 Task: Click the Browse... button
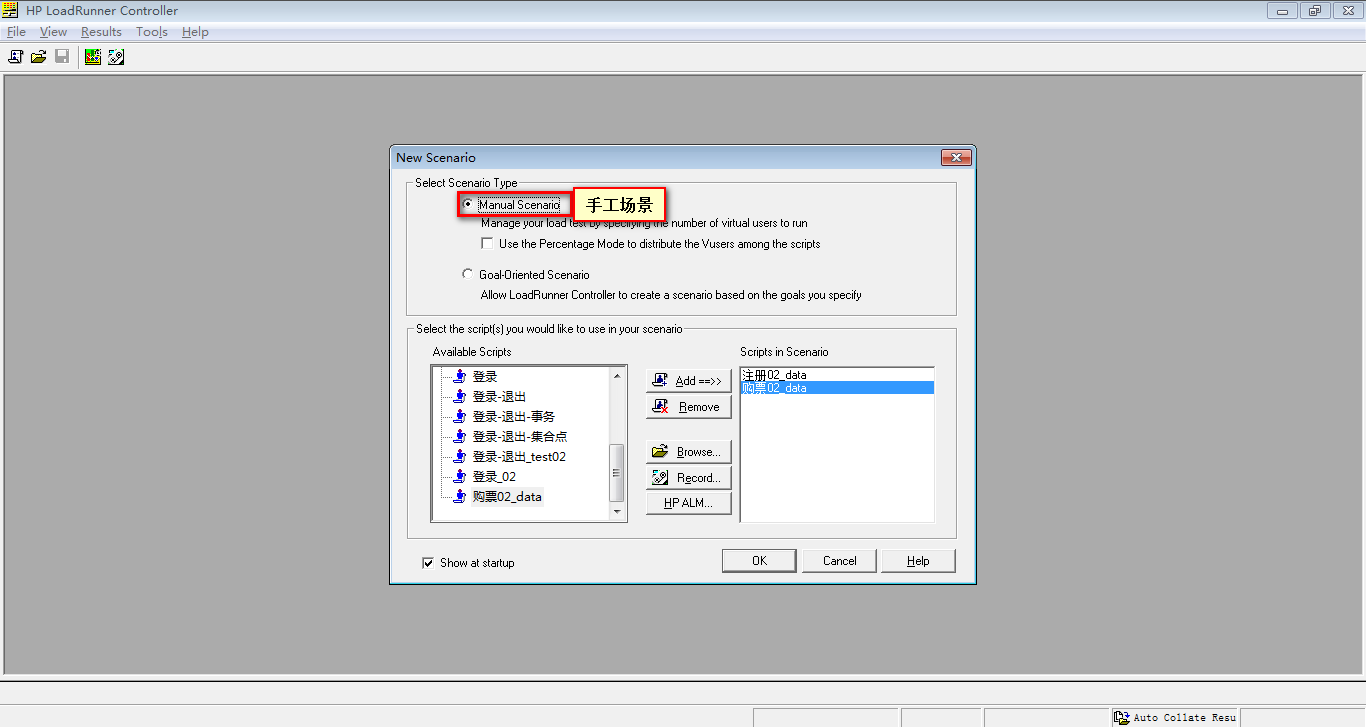[689, 452]
